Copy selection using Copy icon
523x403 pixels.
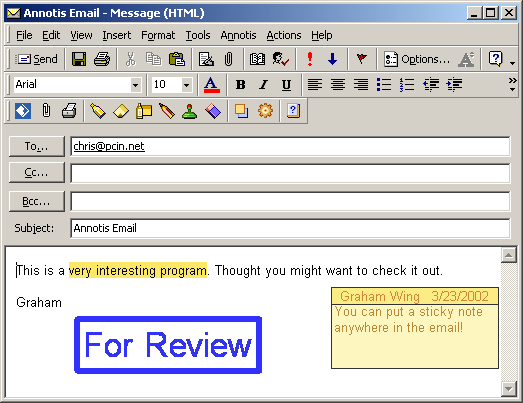tap(153, 59)
